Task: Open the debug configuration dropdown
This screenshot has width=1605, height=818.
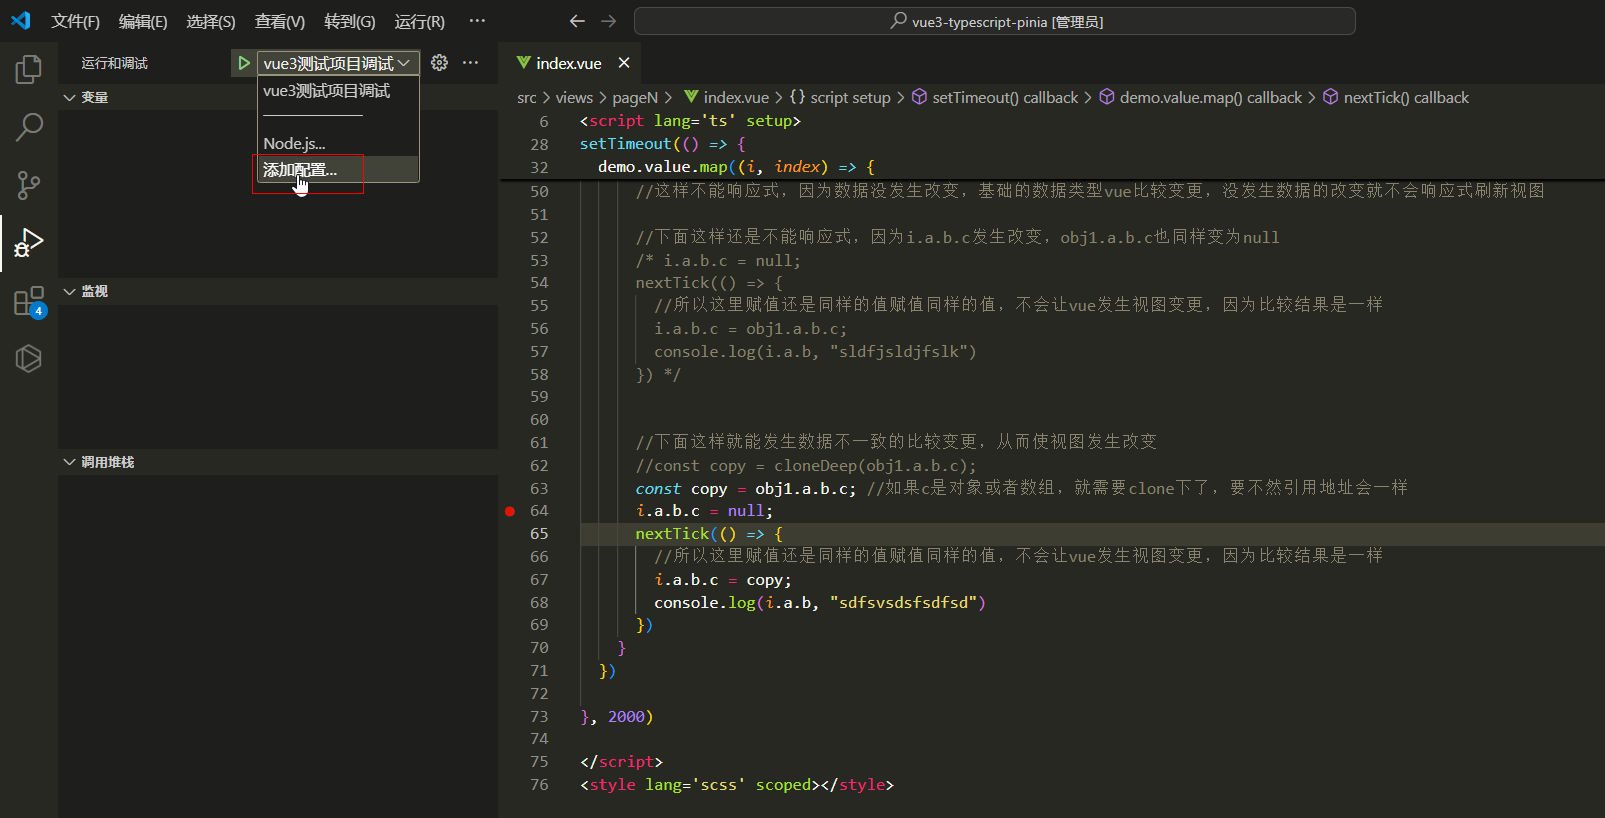Action: pyautogui.click(x=338, y=63)
